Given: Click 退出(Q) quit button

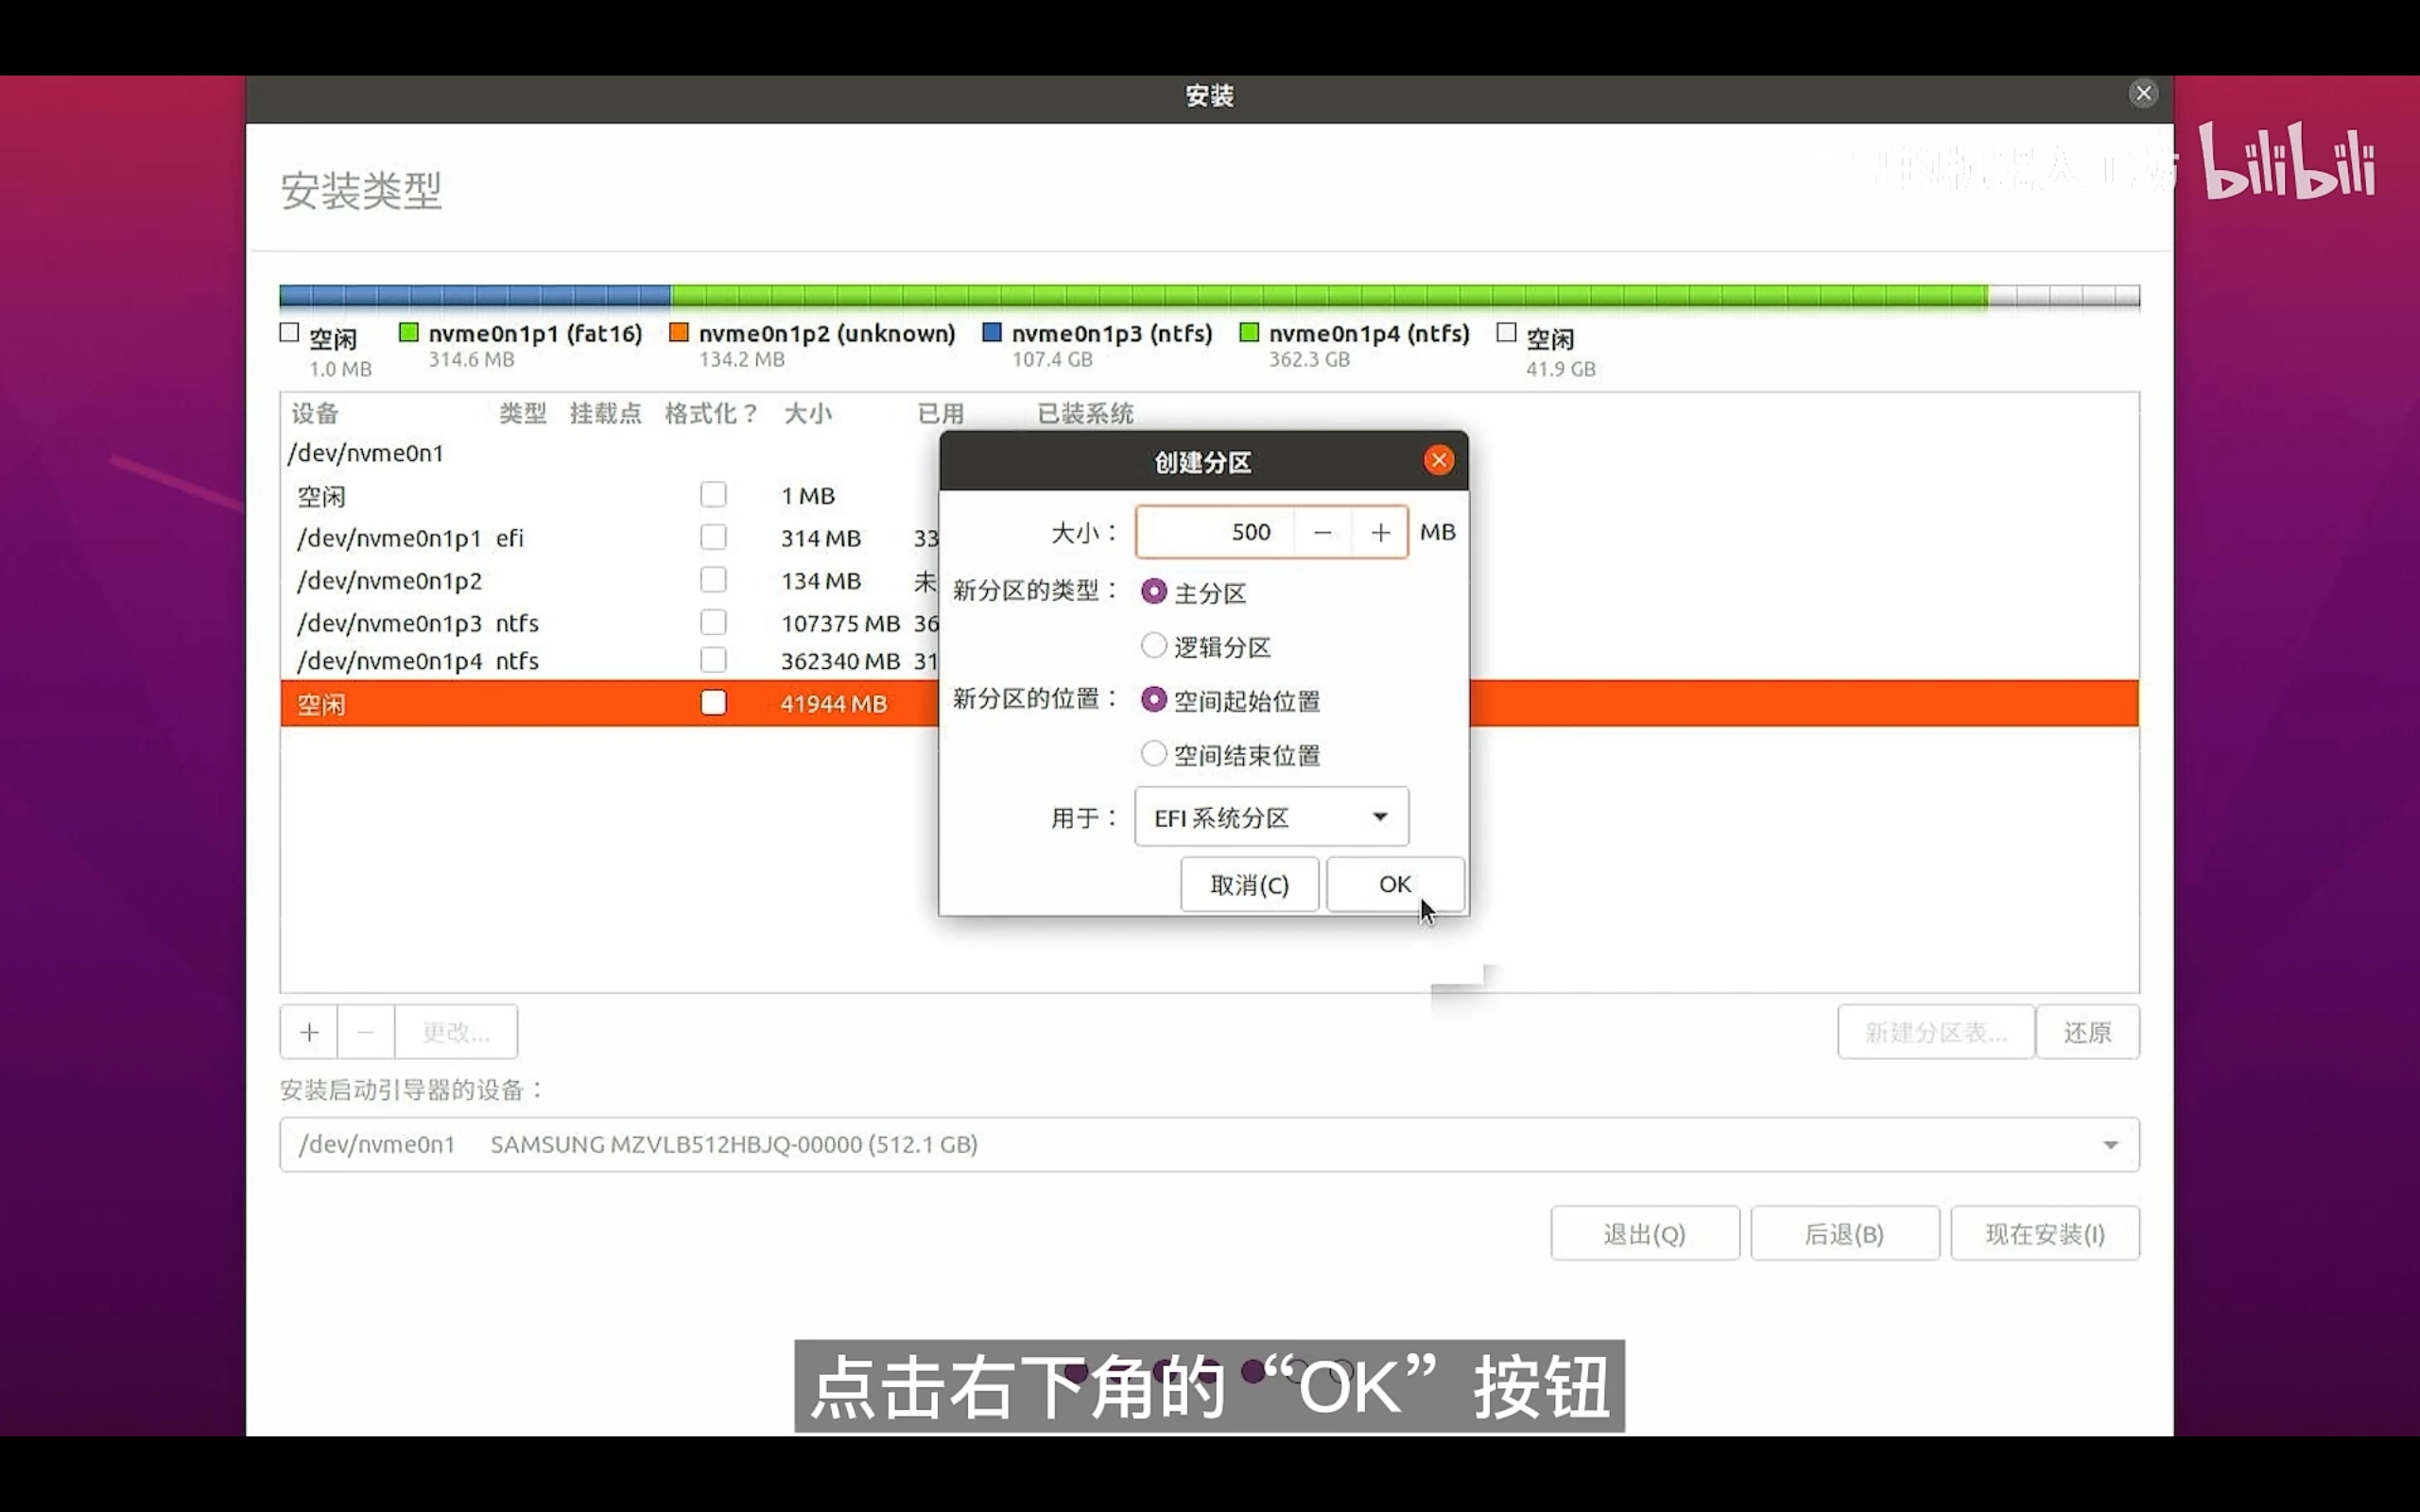Looking at the screenshot, I should click(1645, 1234).
